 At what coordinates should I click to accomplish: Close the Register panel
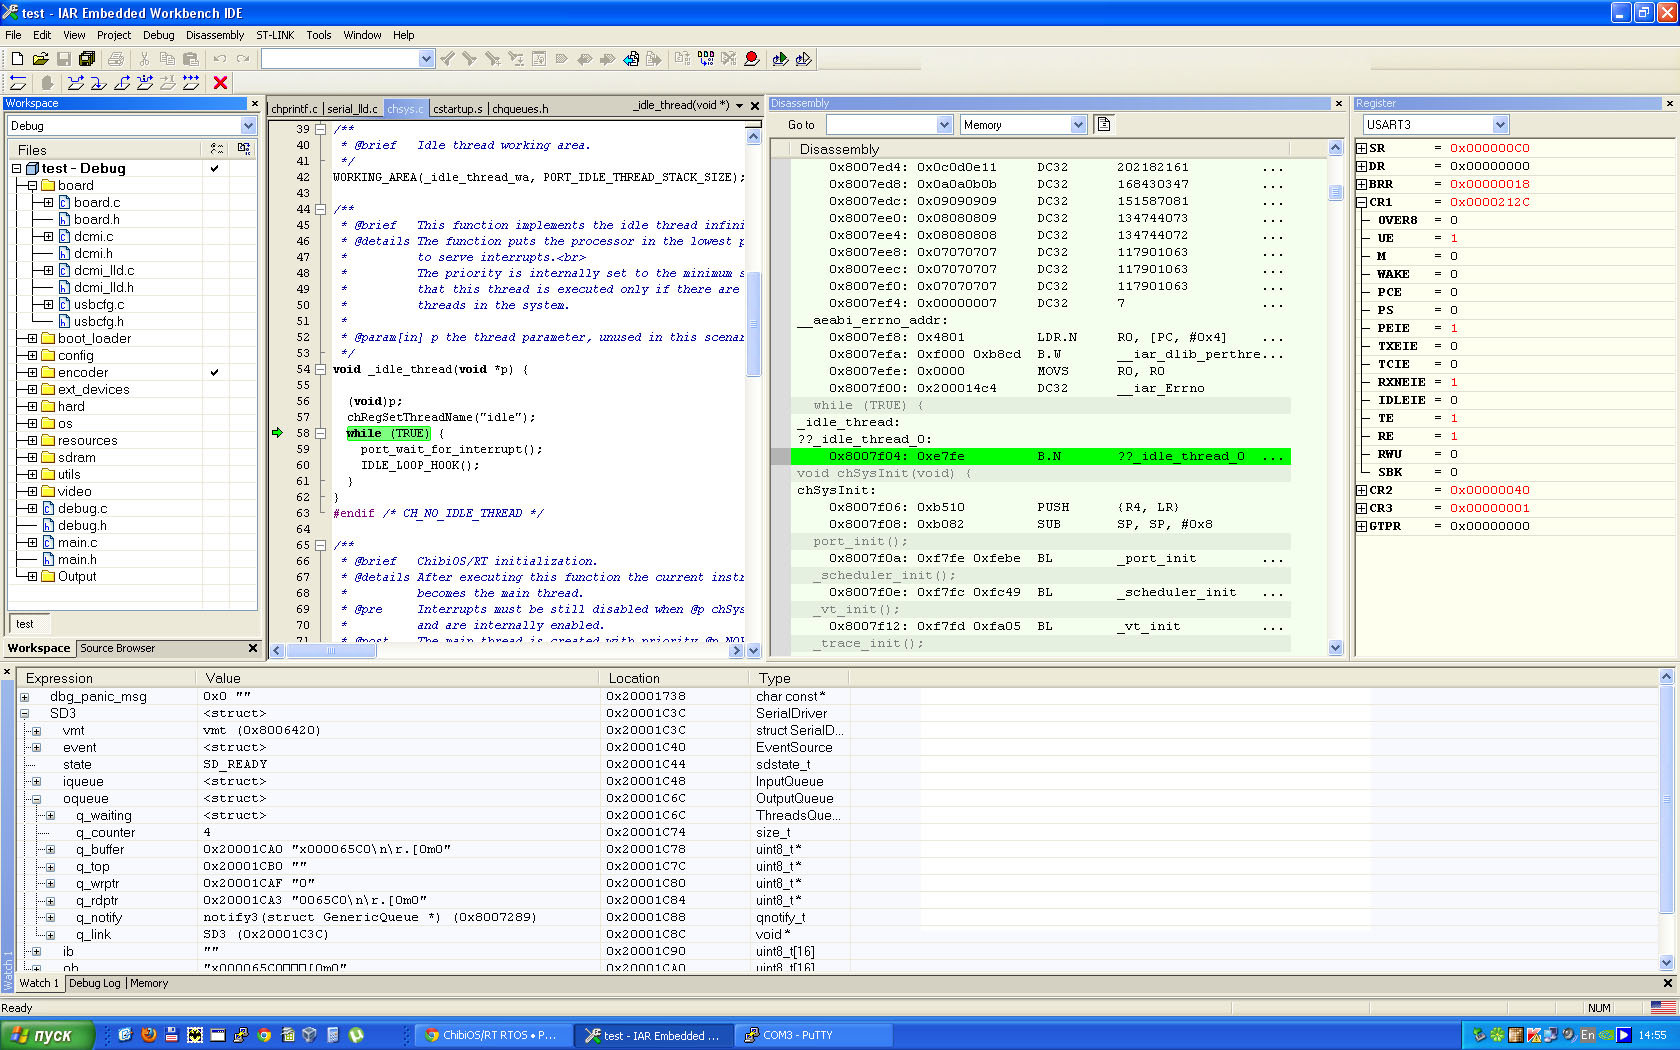[x=1669, y=104]
